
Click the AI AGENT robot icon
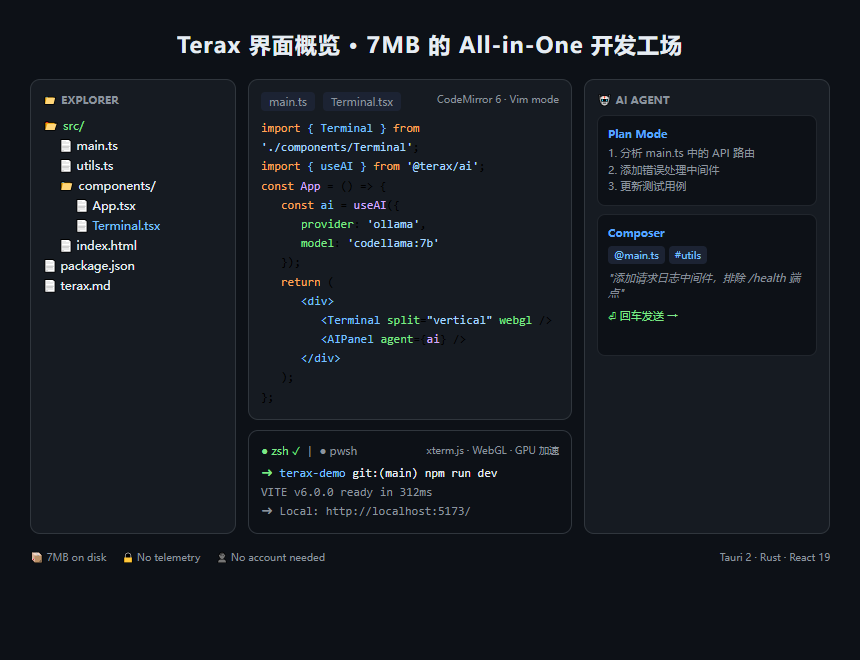(x=604, y=100)
